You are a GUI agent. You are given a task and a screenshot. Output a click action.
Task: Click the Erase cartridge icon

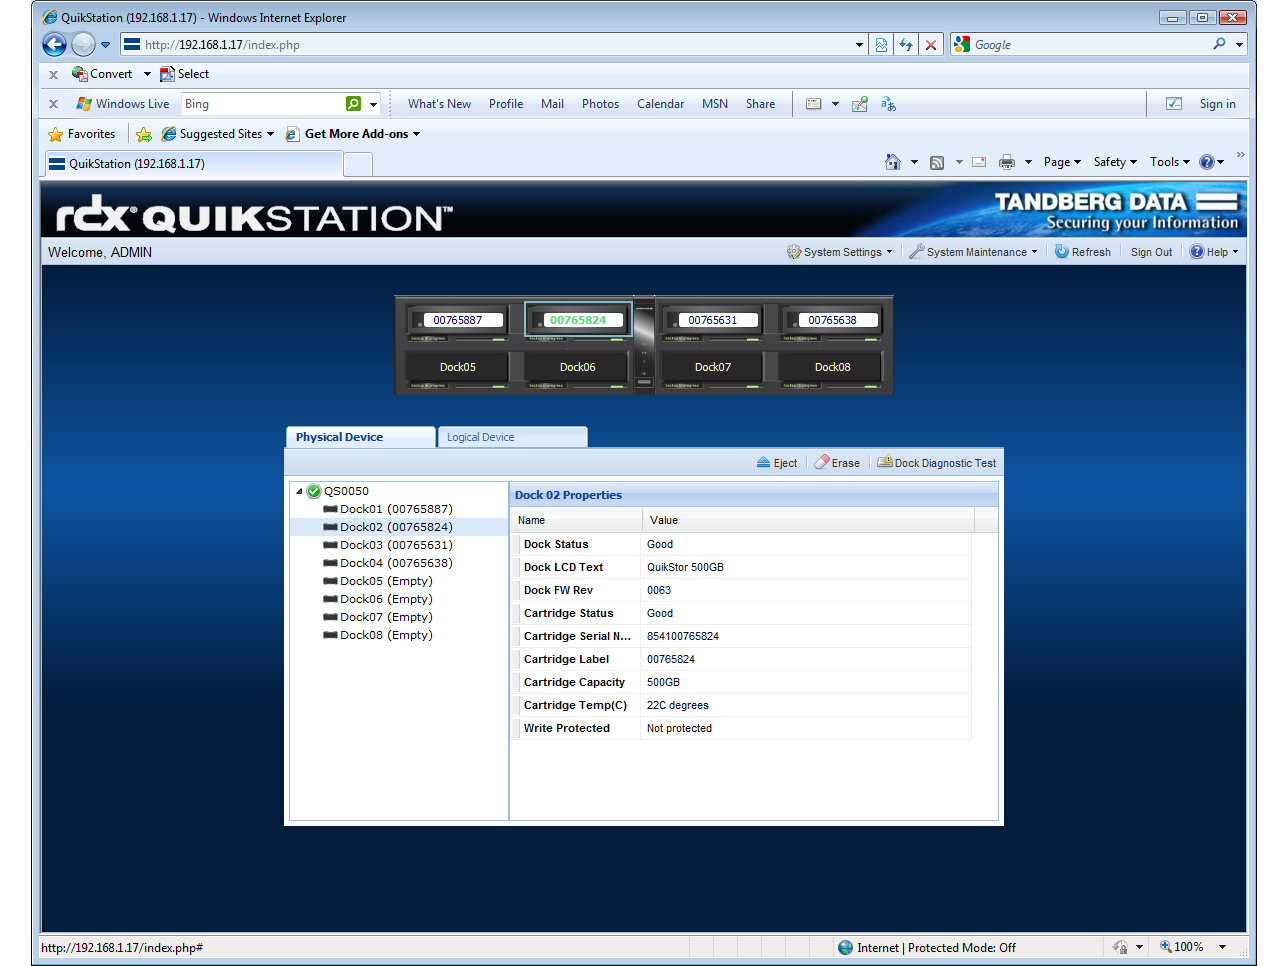[823, 463]
